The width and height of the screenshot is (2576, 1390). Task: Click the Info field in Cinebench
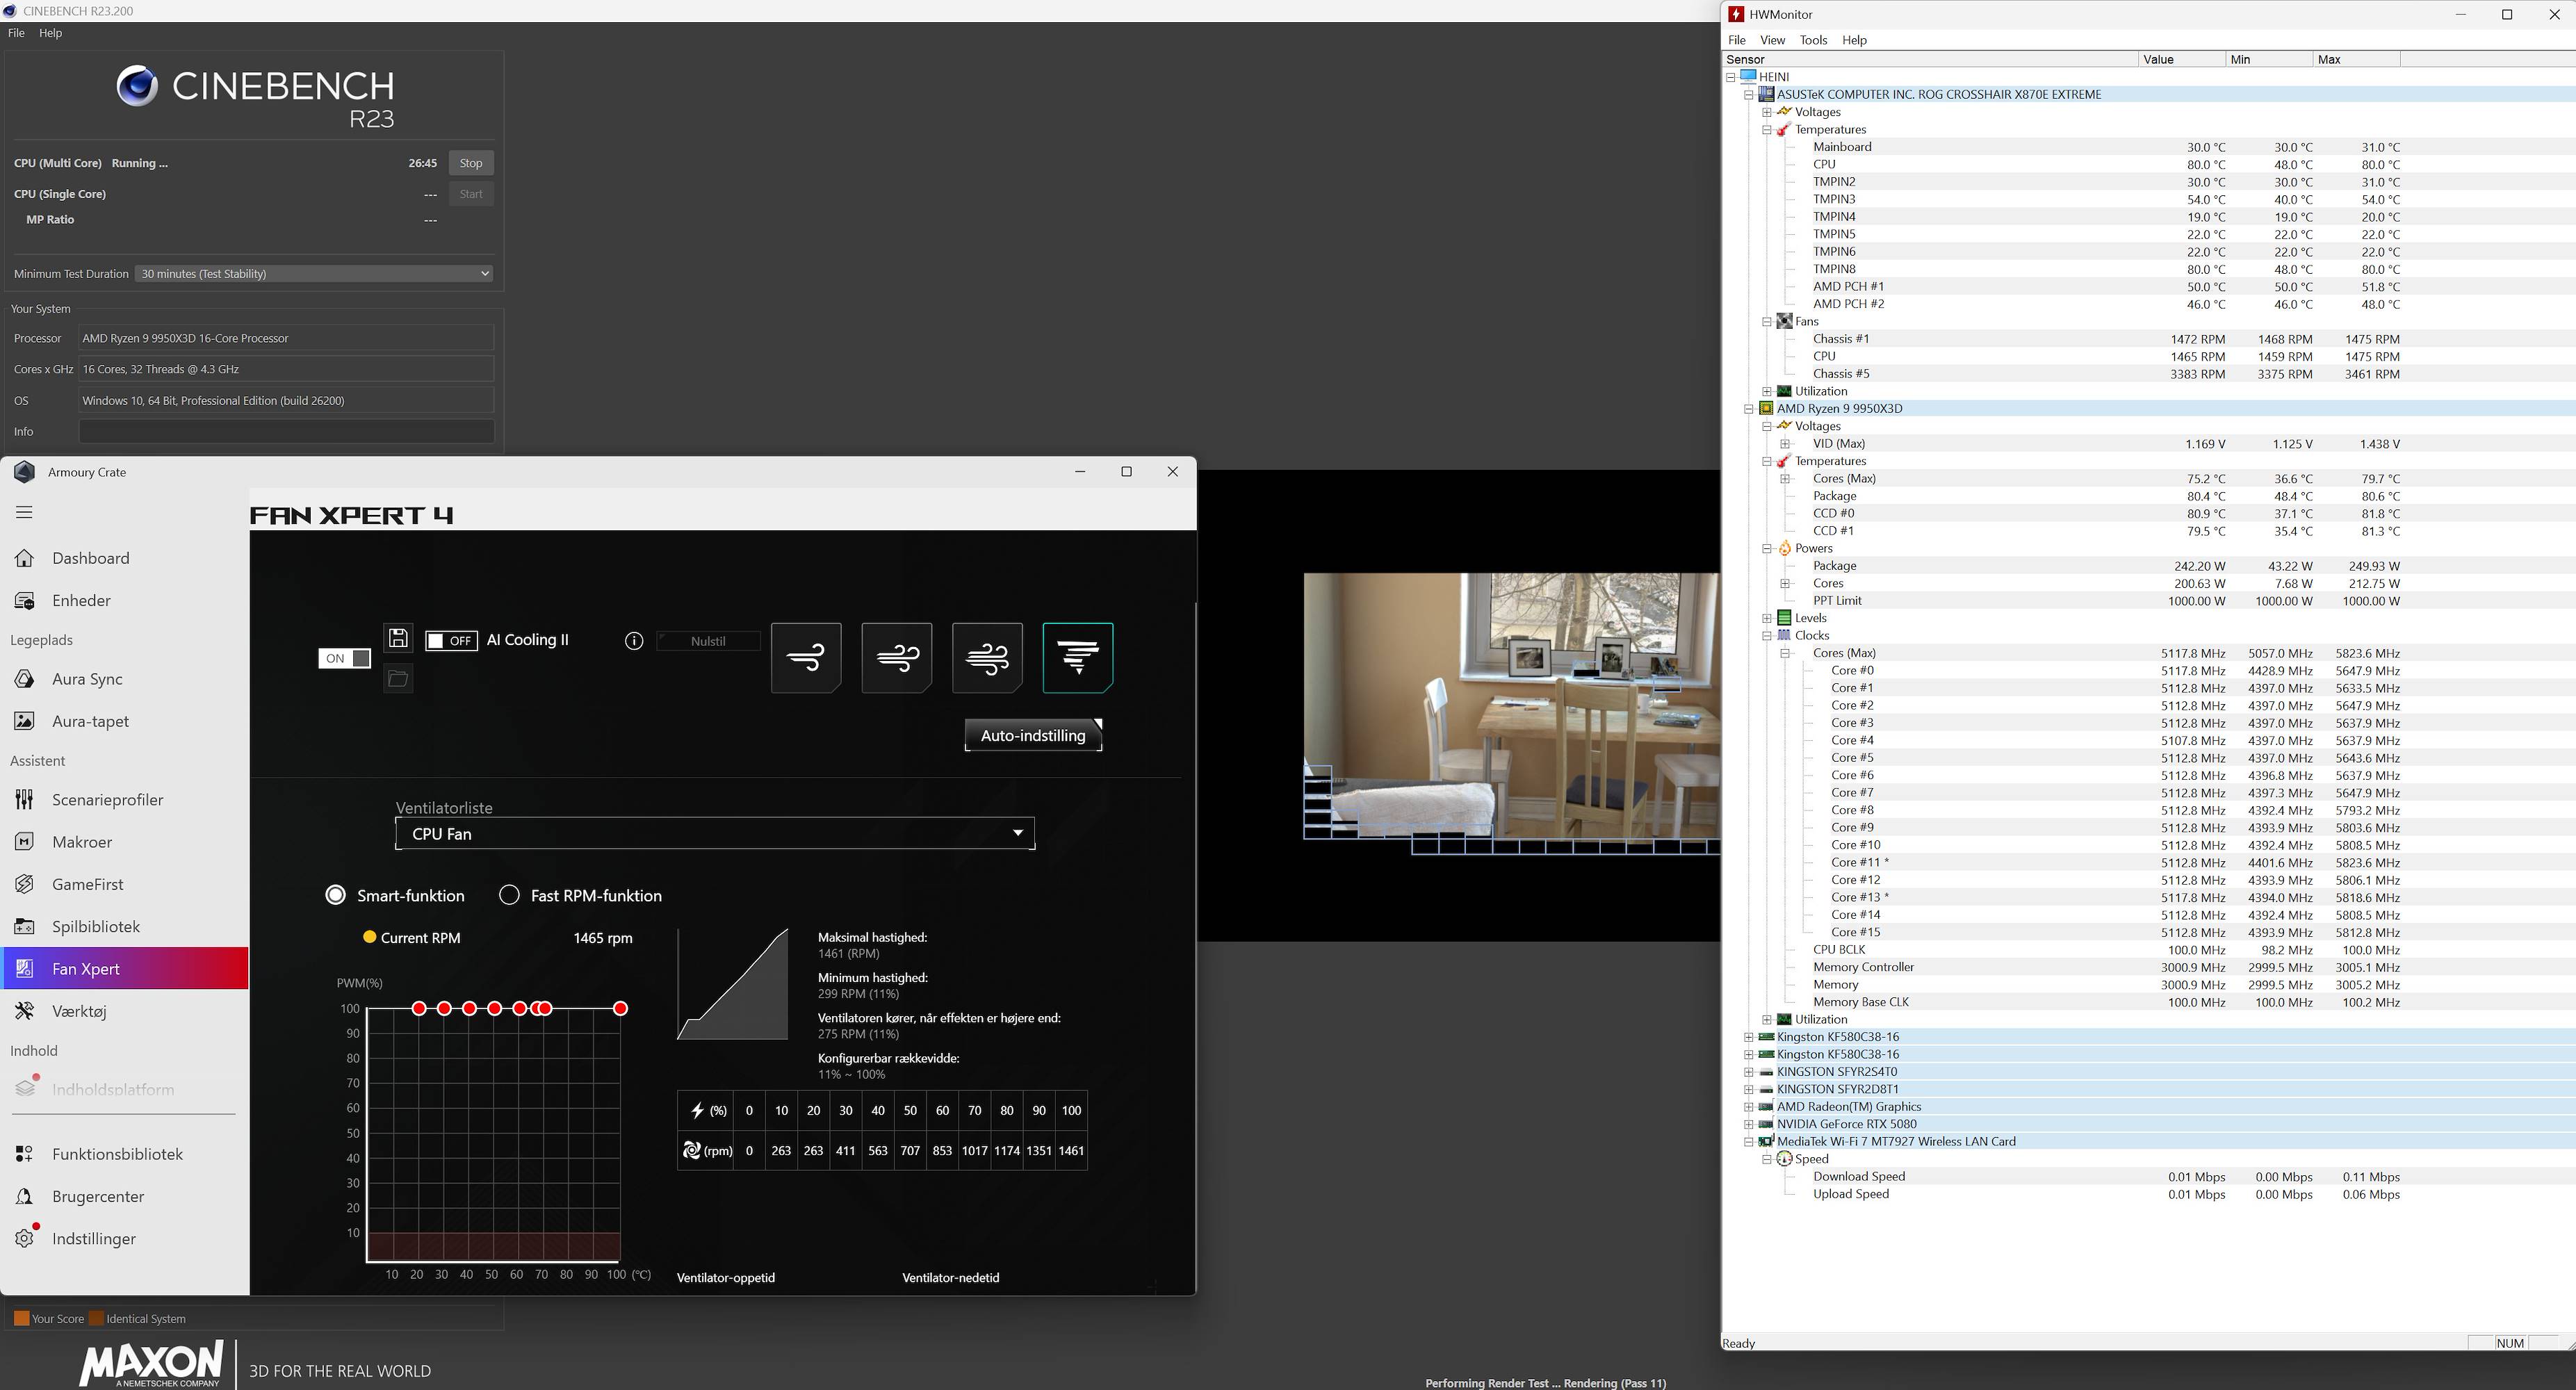(286, 431)
